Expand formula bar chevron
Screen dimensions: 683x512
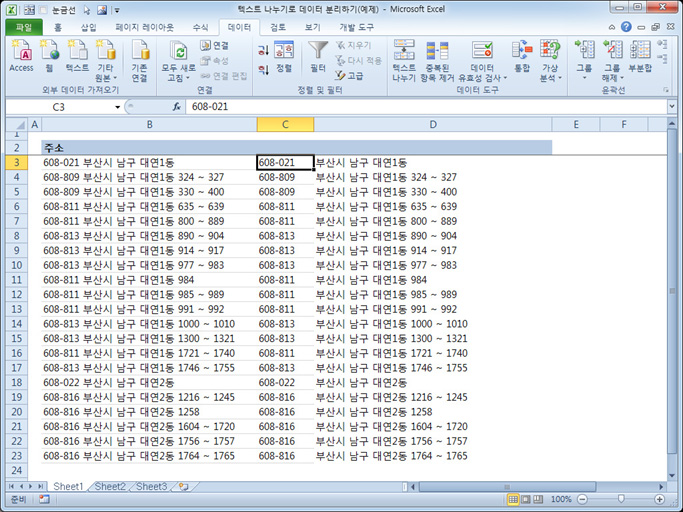(x=671, y=106)
